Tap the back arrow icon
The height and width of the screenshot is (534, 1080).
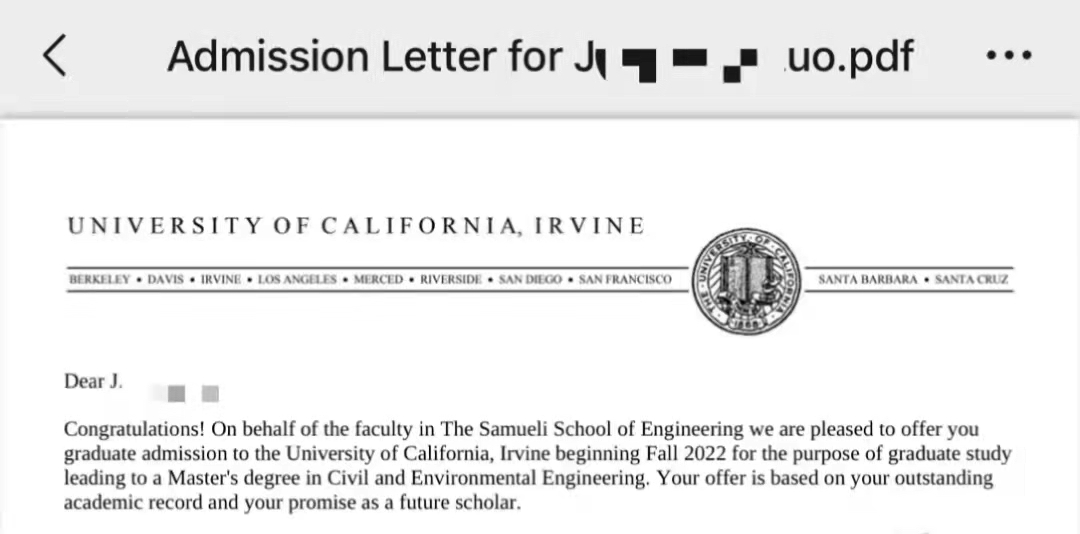pos(55,55)
